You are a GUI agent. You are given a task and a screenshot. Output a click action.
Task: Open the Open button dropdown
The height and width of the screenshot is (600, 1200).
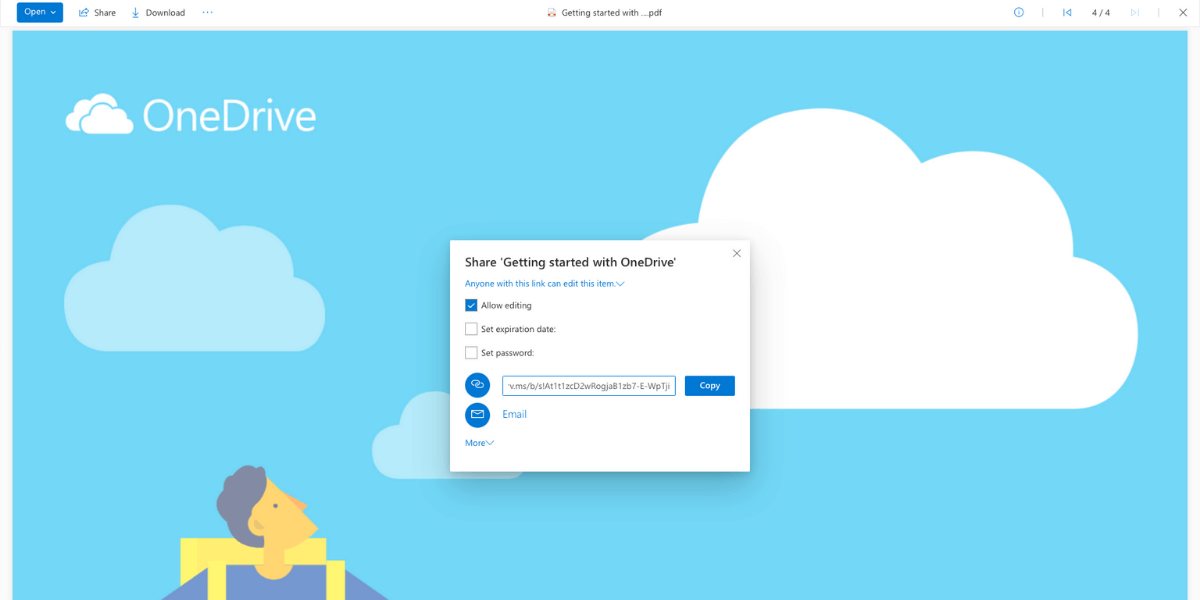tap(40, 12)
